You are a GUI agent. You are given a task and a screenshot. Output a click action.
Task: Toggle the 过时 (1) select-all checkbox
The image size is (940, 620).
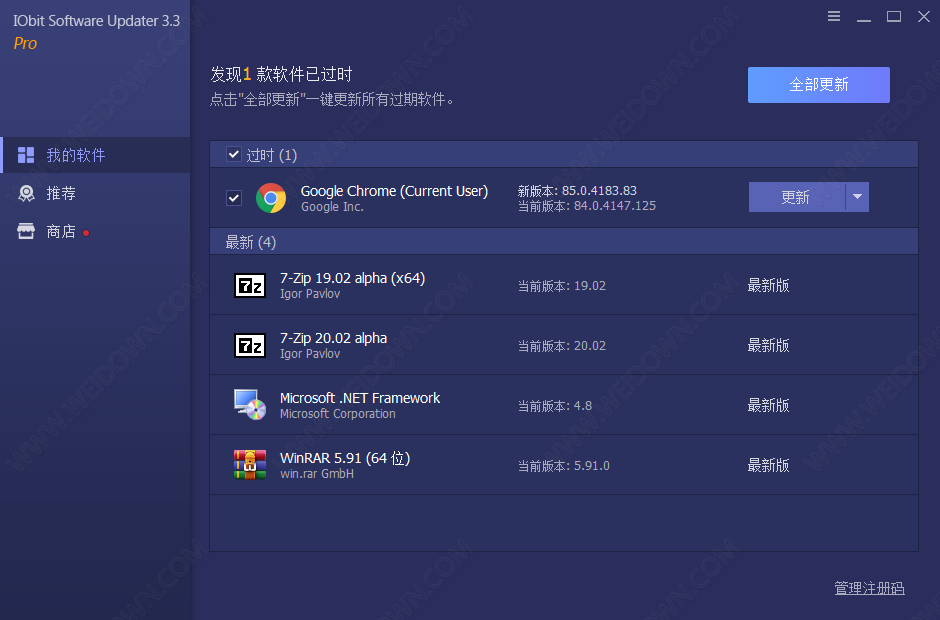[234, 154]
